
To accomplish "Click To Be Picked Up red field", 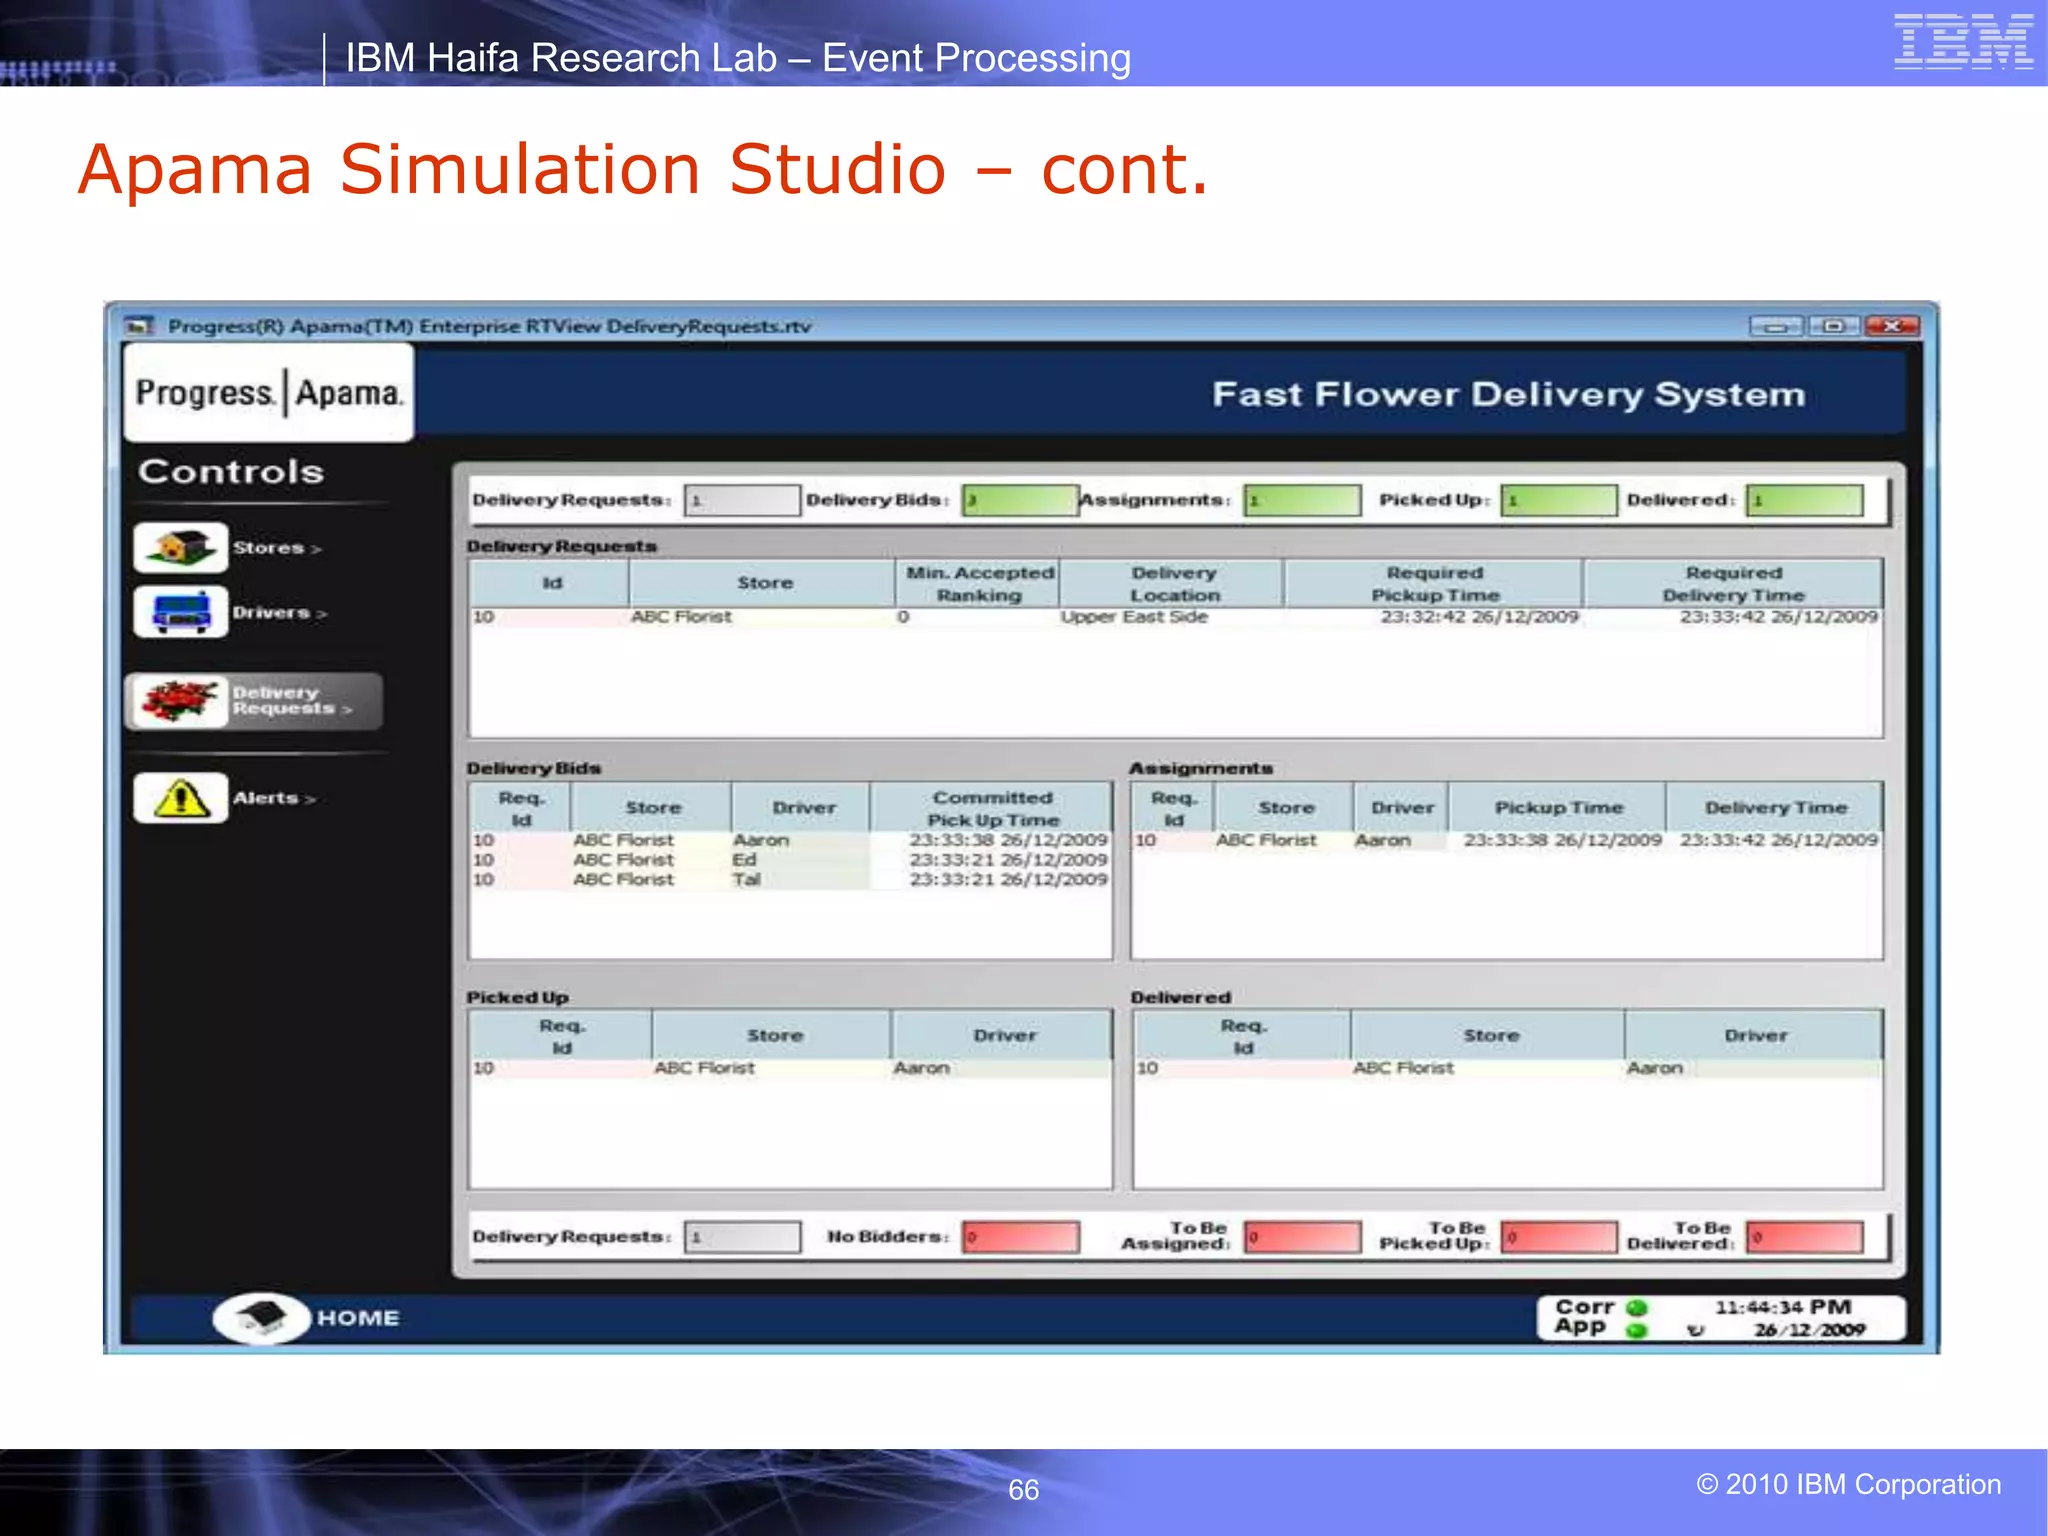I will 1559,1237.
